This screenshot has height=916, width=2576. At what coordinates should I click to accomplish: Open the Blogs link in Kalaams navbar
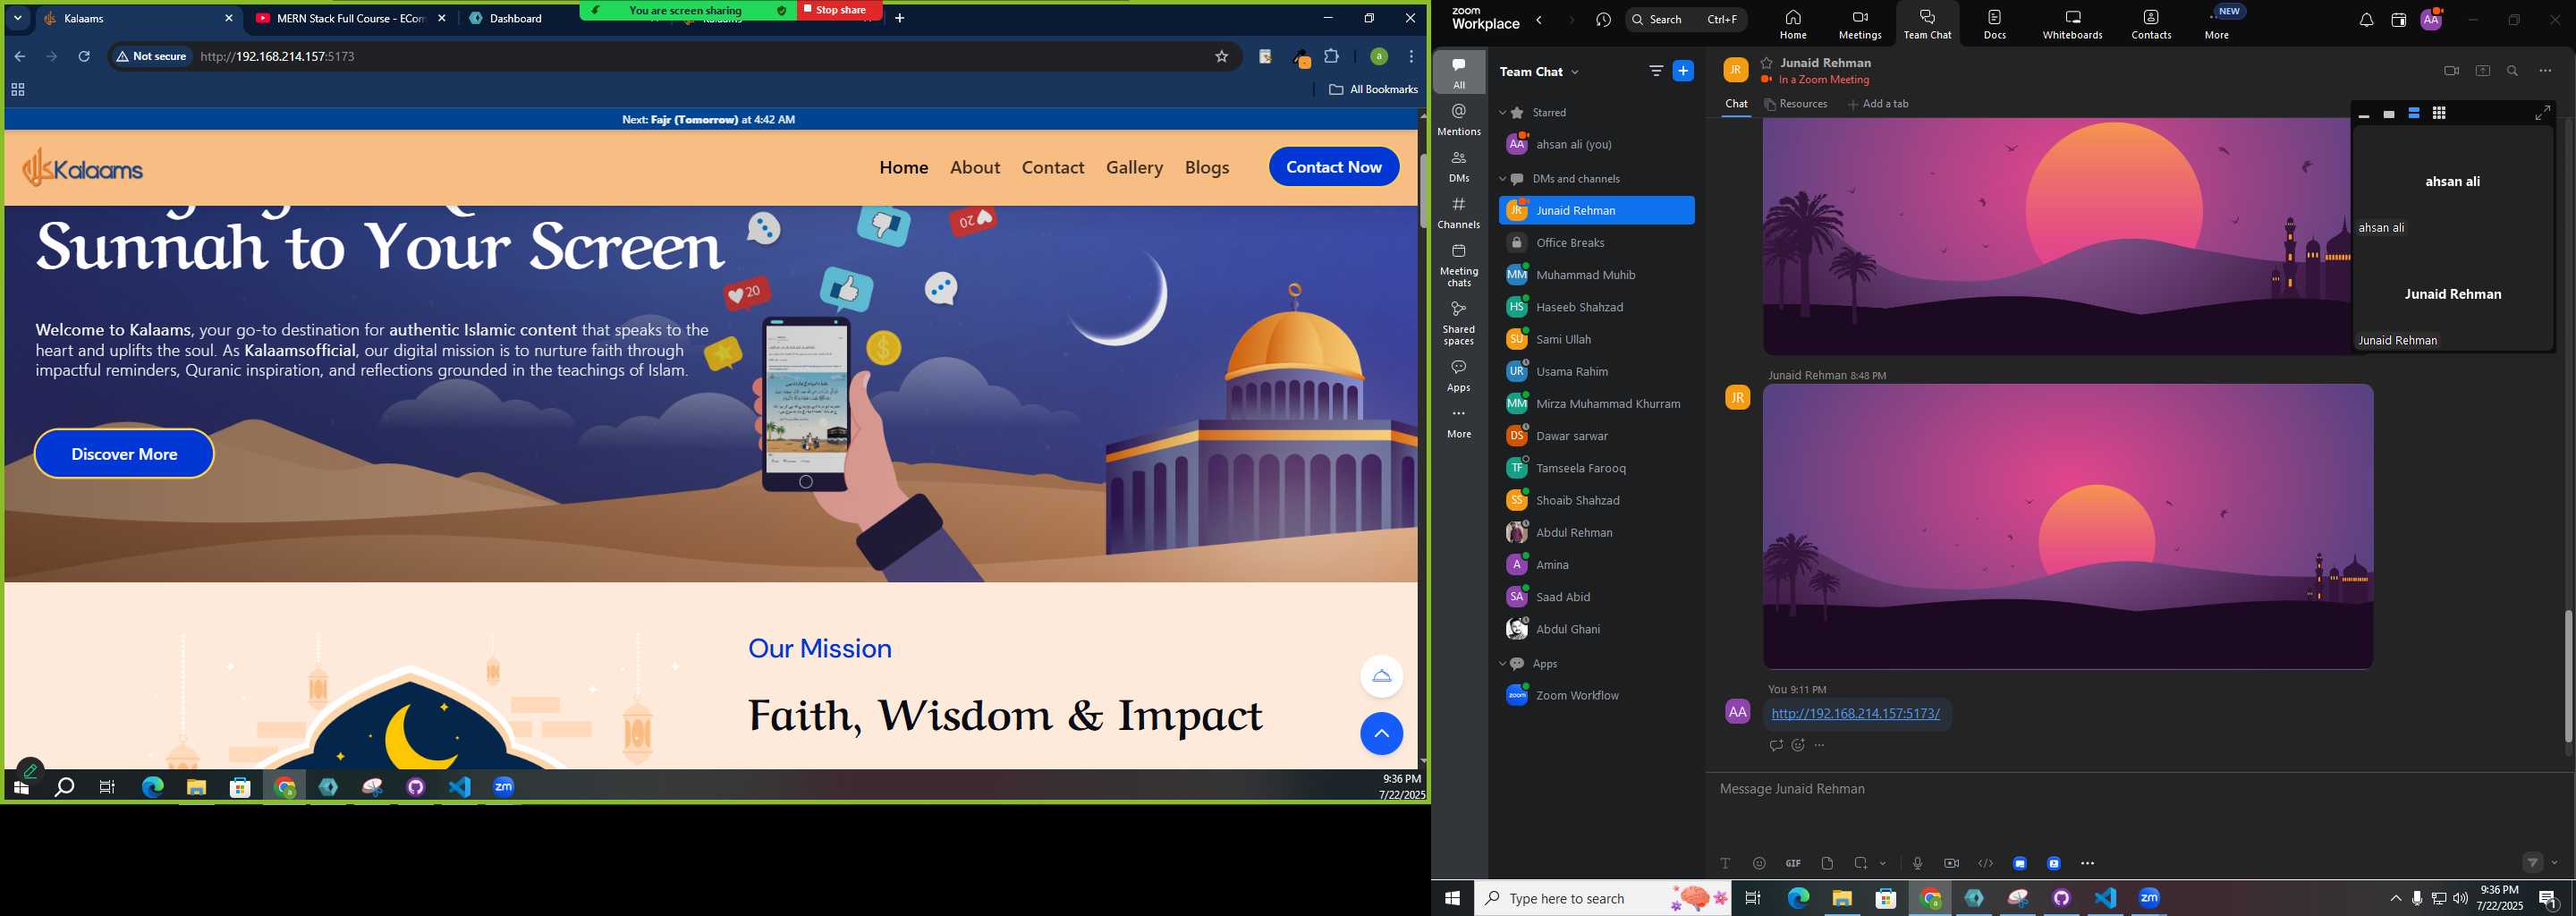click(x=1207, y=167)
